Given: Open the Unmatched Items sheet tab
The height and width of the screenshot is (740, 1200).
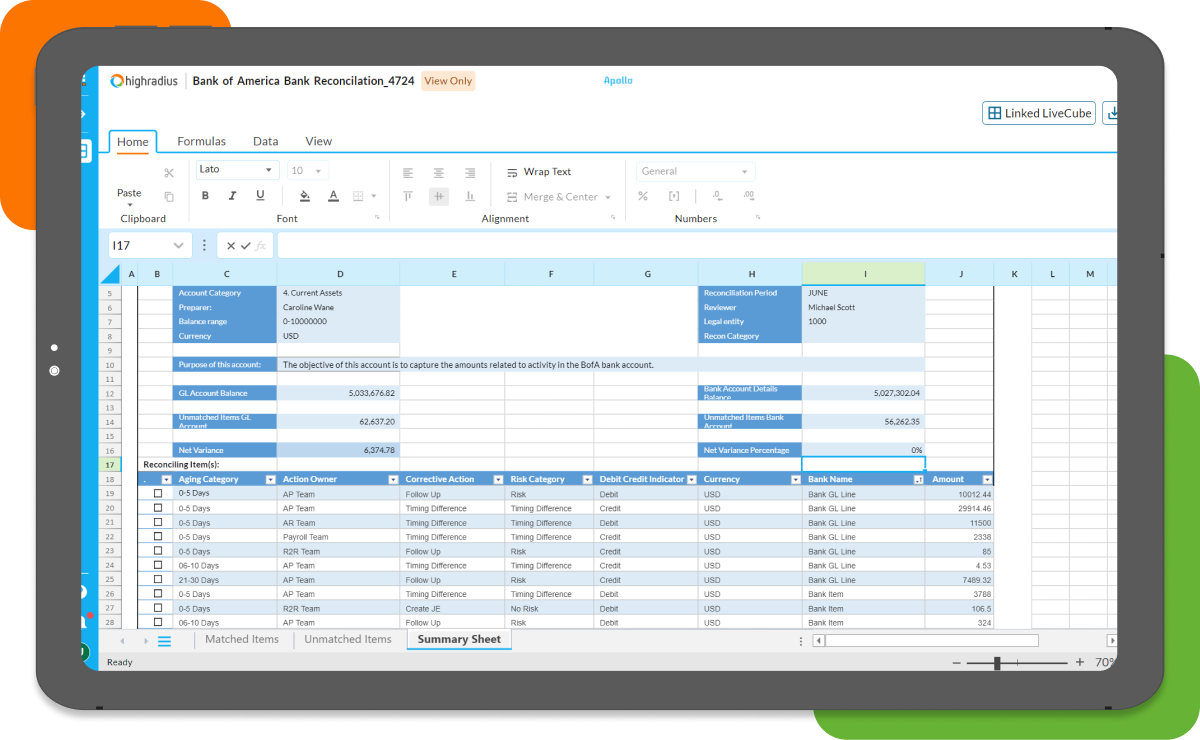Looking at the screenshot, I should [x=348, y=639].
